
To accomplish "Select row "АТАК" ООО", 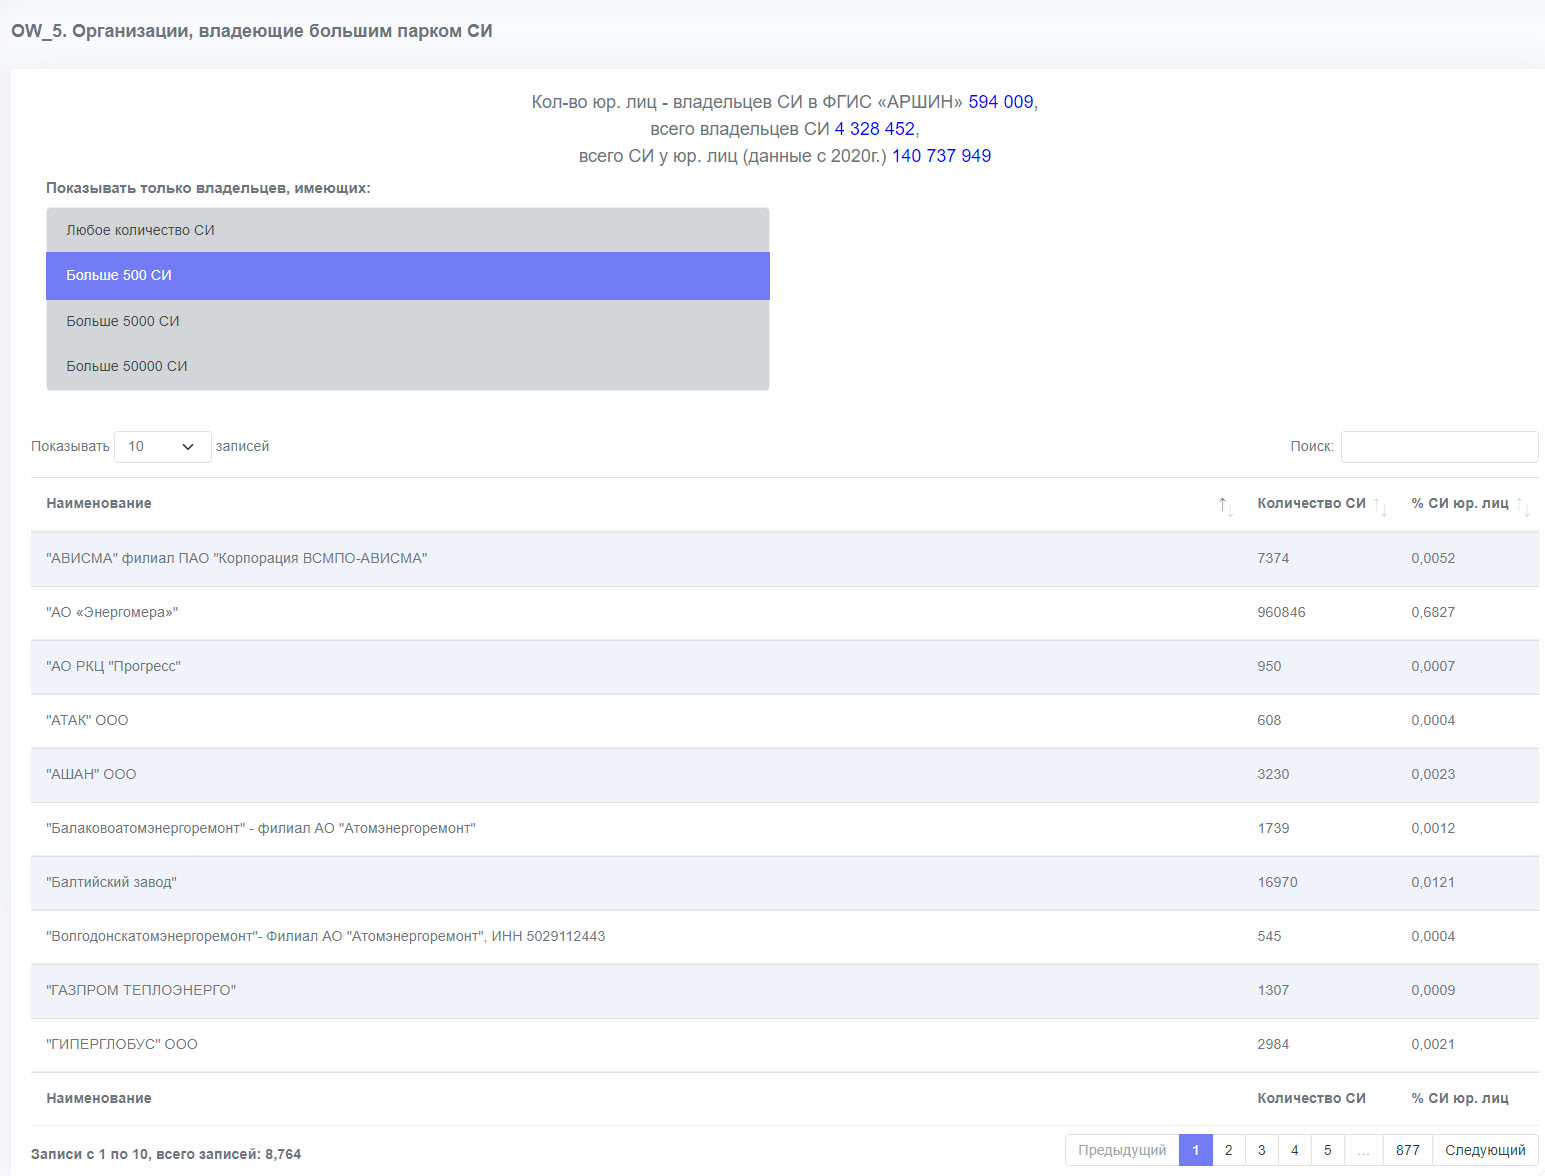I will pos(785,721).
